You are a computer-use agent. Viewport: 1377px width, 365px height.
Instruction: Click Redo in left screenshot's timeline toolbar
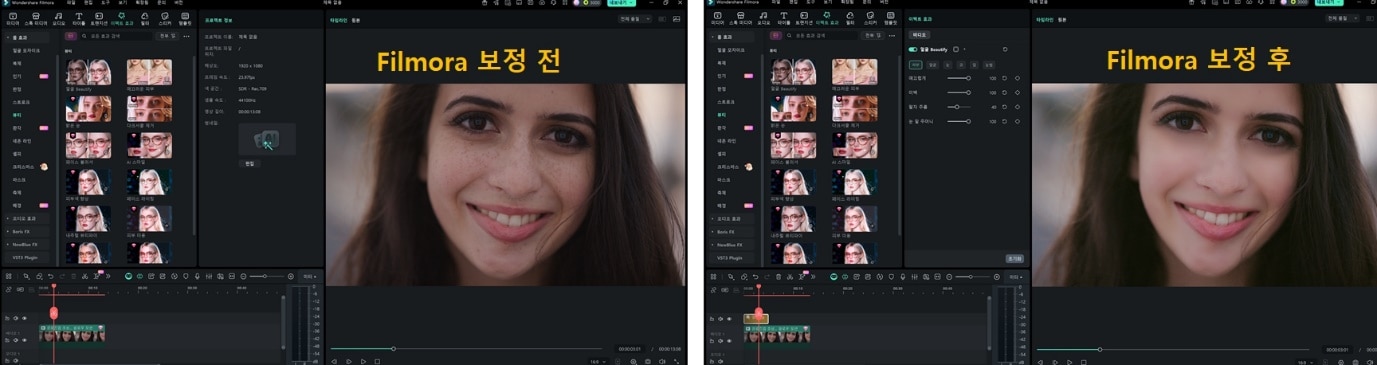pos(62,275)
